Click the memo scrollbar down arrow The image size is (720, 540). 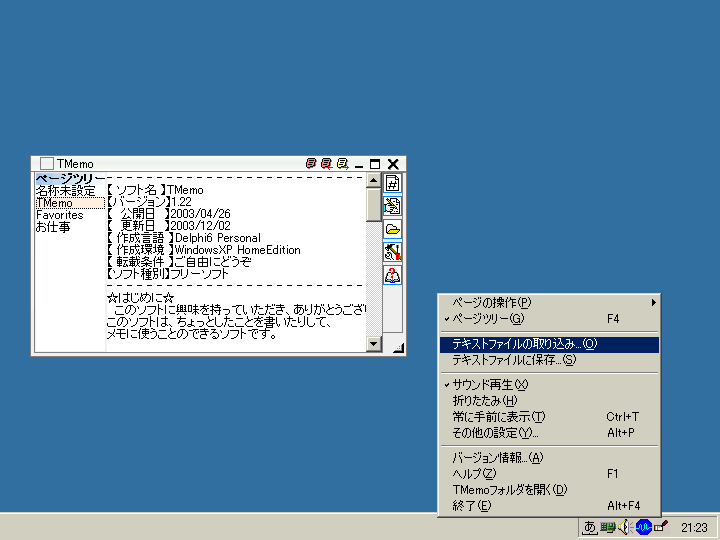pyautogui.click(x=373, y=343)
